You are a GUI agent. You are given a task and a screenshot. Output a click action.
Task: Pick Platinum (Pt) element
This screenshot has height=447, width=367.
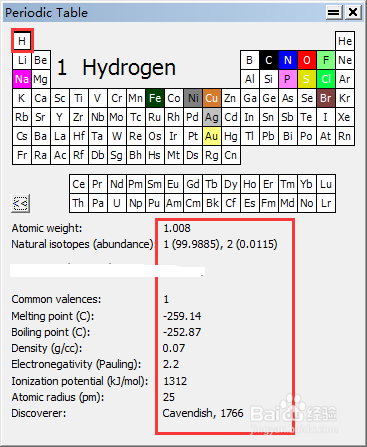point(193,136)
